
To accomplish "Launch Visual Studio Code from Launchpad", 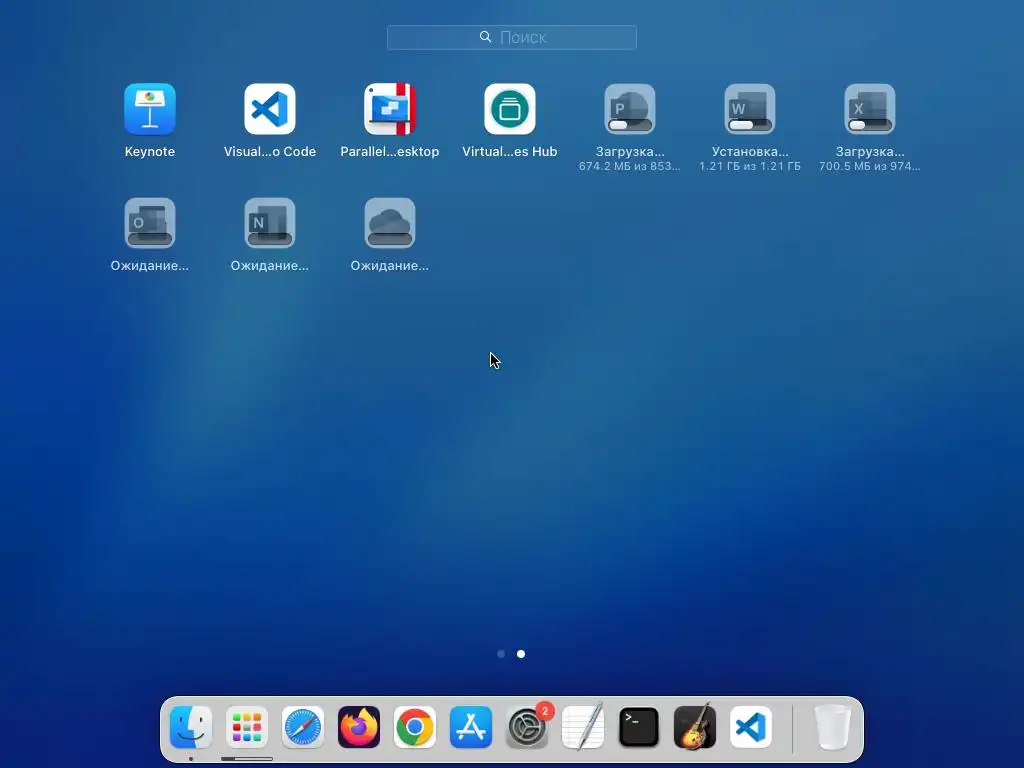I will (270, 108).
